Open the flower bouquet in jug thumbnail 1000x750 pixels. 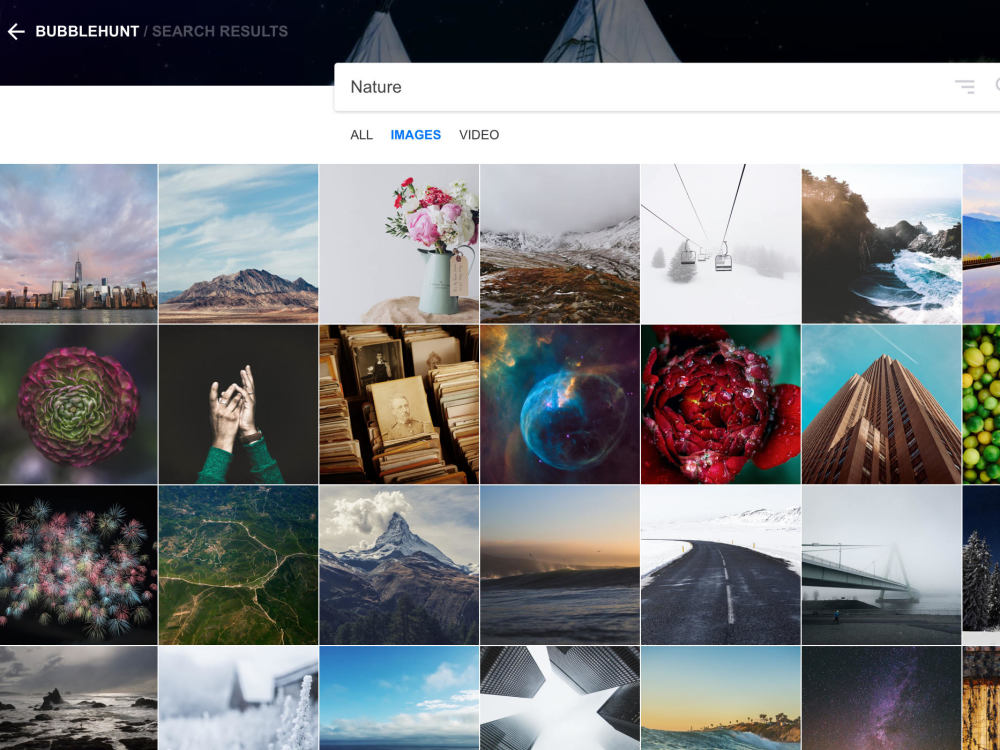point(399,244)
